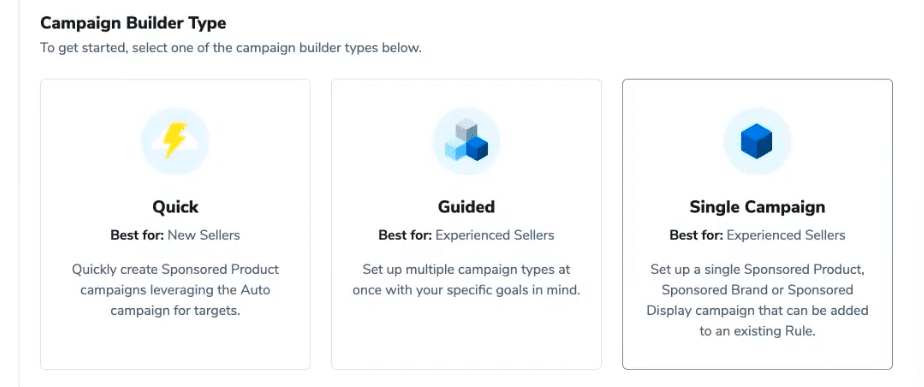This screenshot has width=924, height=387.
Task: Click the "Quick" title text
Action: 175,207
